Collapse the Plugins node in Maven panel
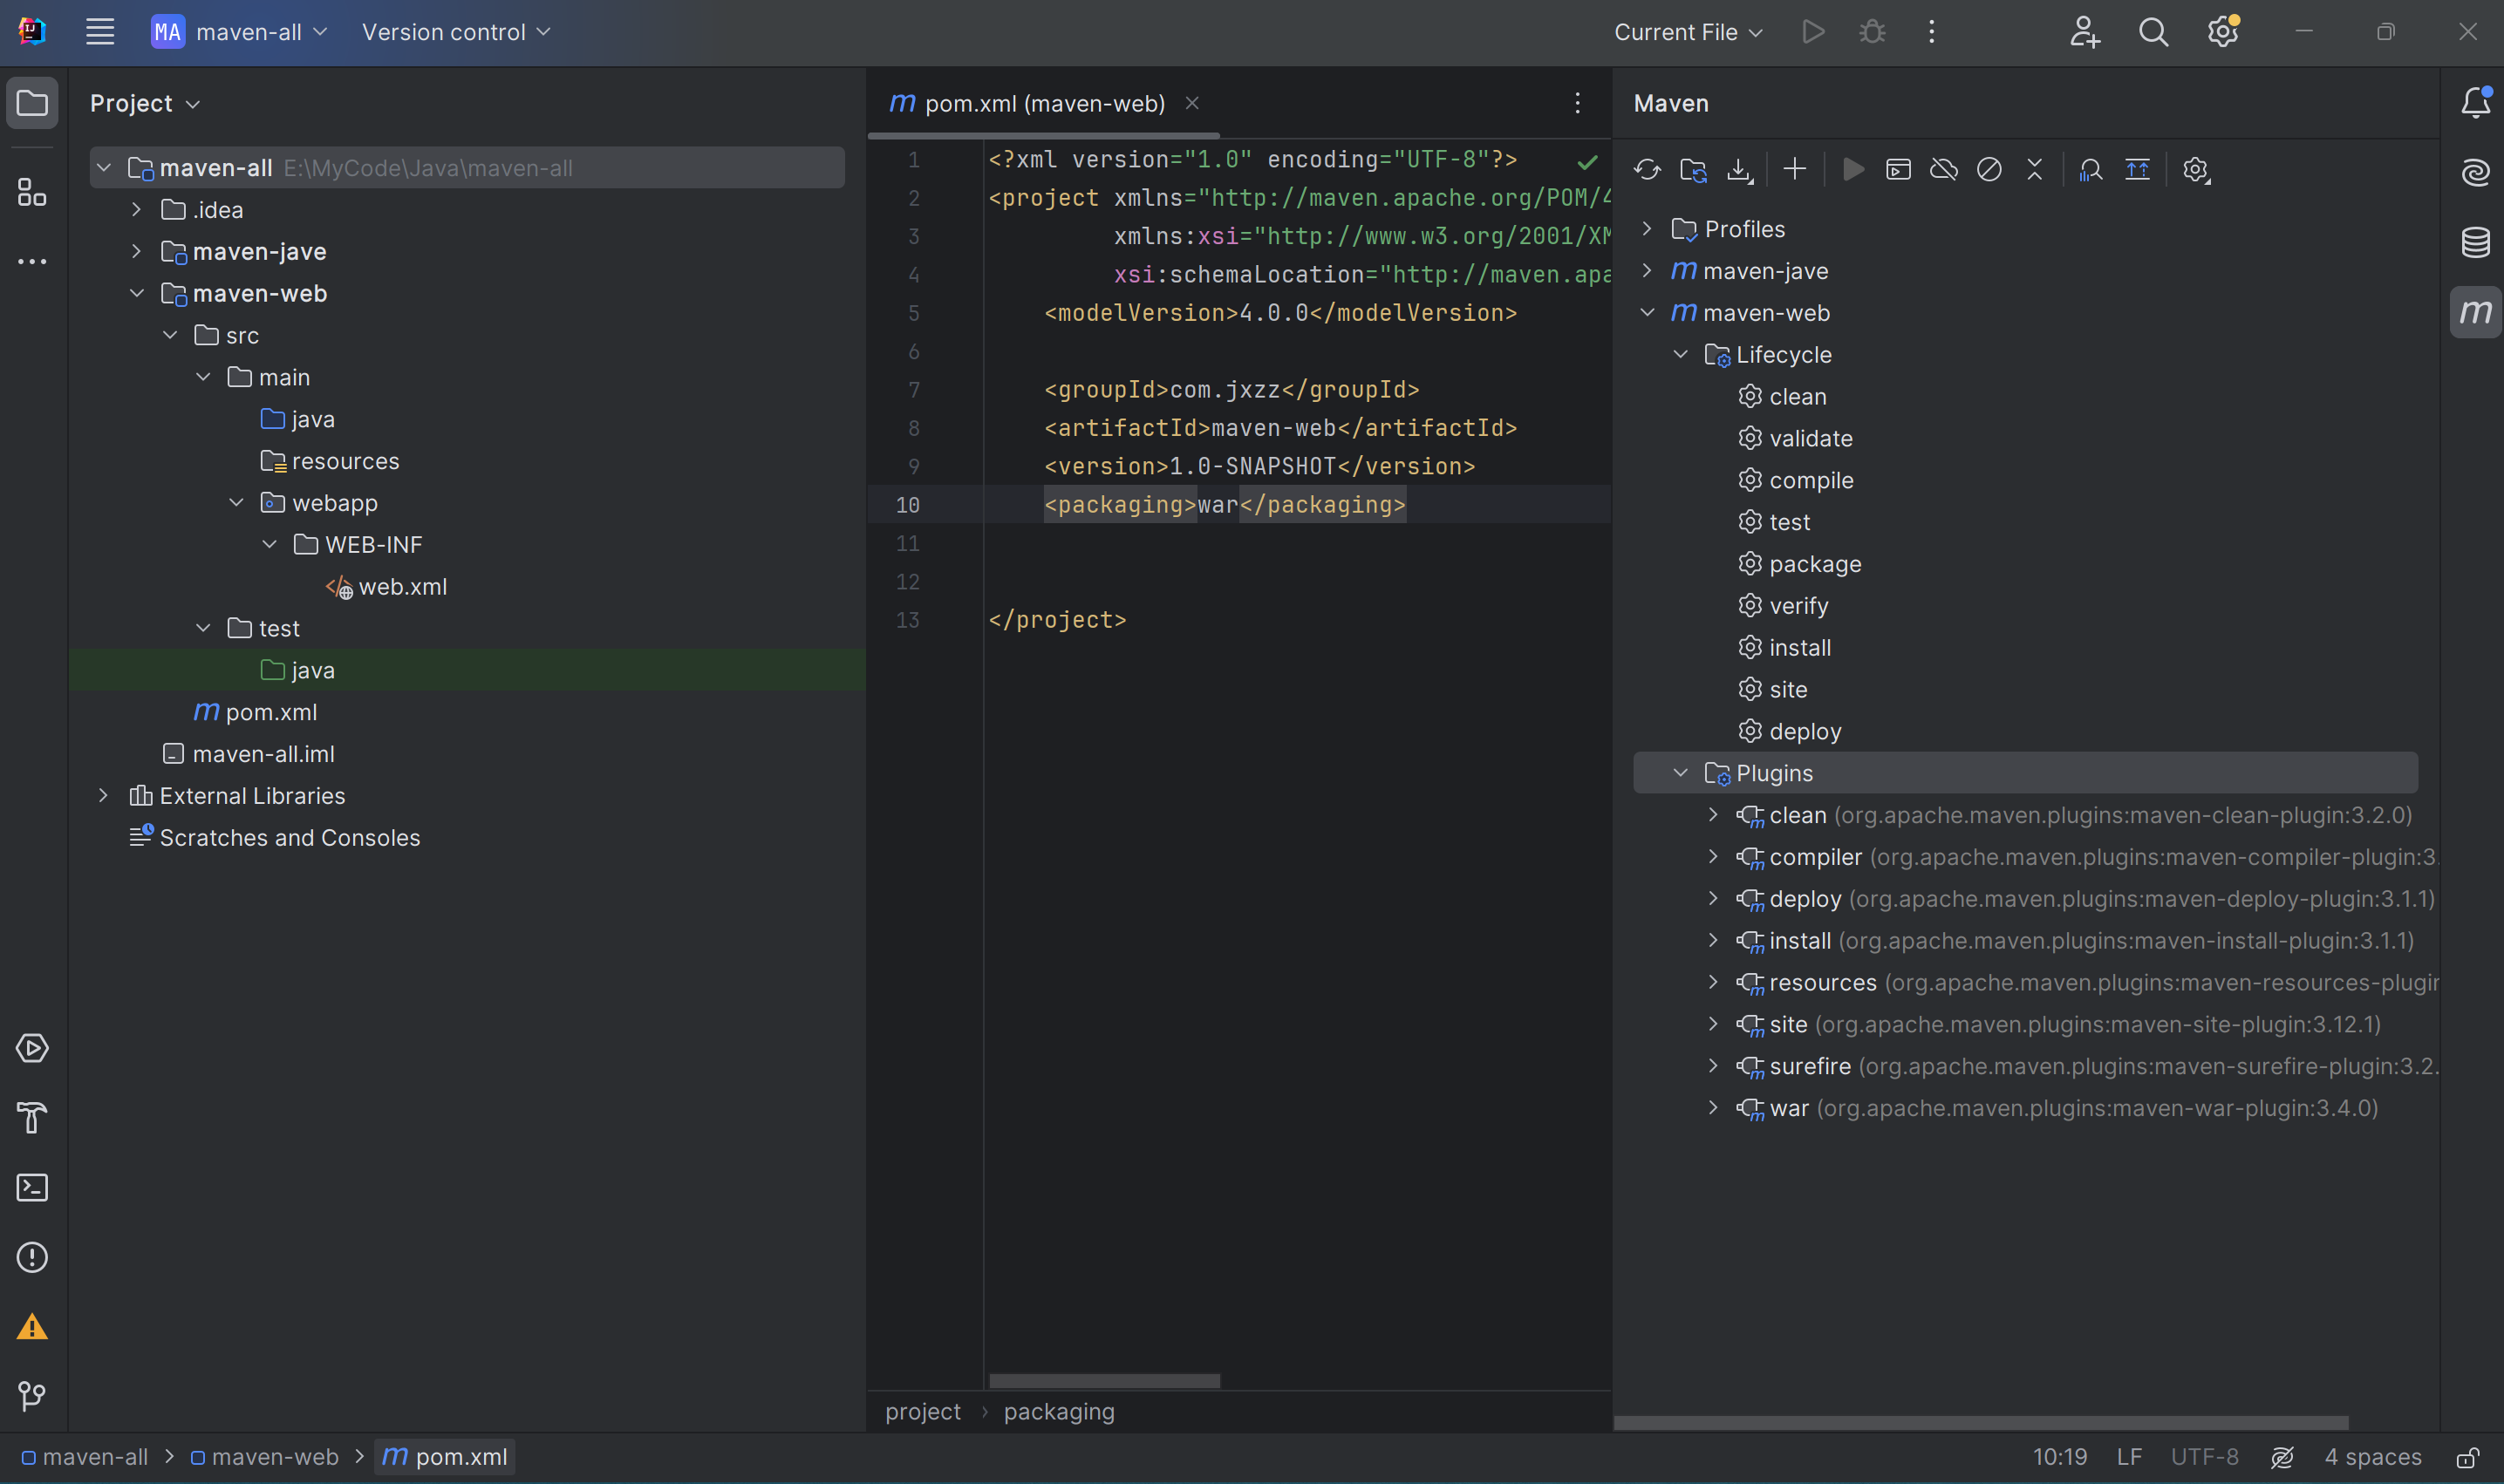2504x1484 pixels. click(x=1681, y=773)
